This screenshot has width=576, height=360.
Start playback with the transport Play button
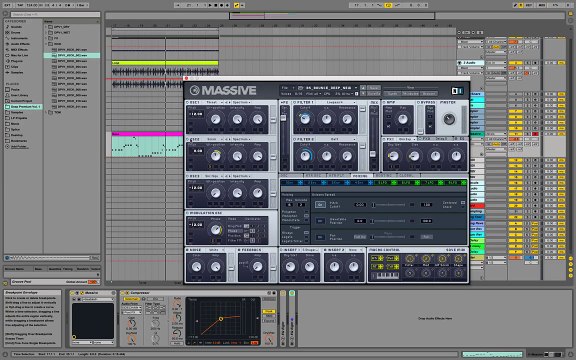210,5
